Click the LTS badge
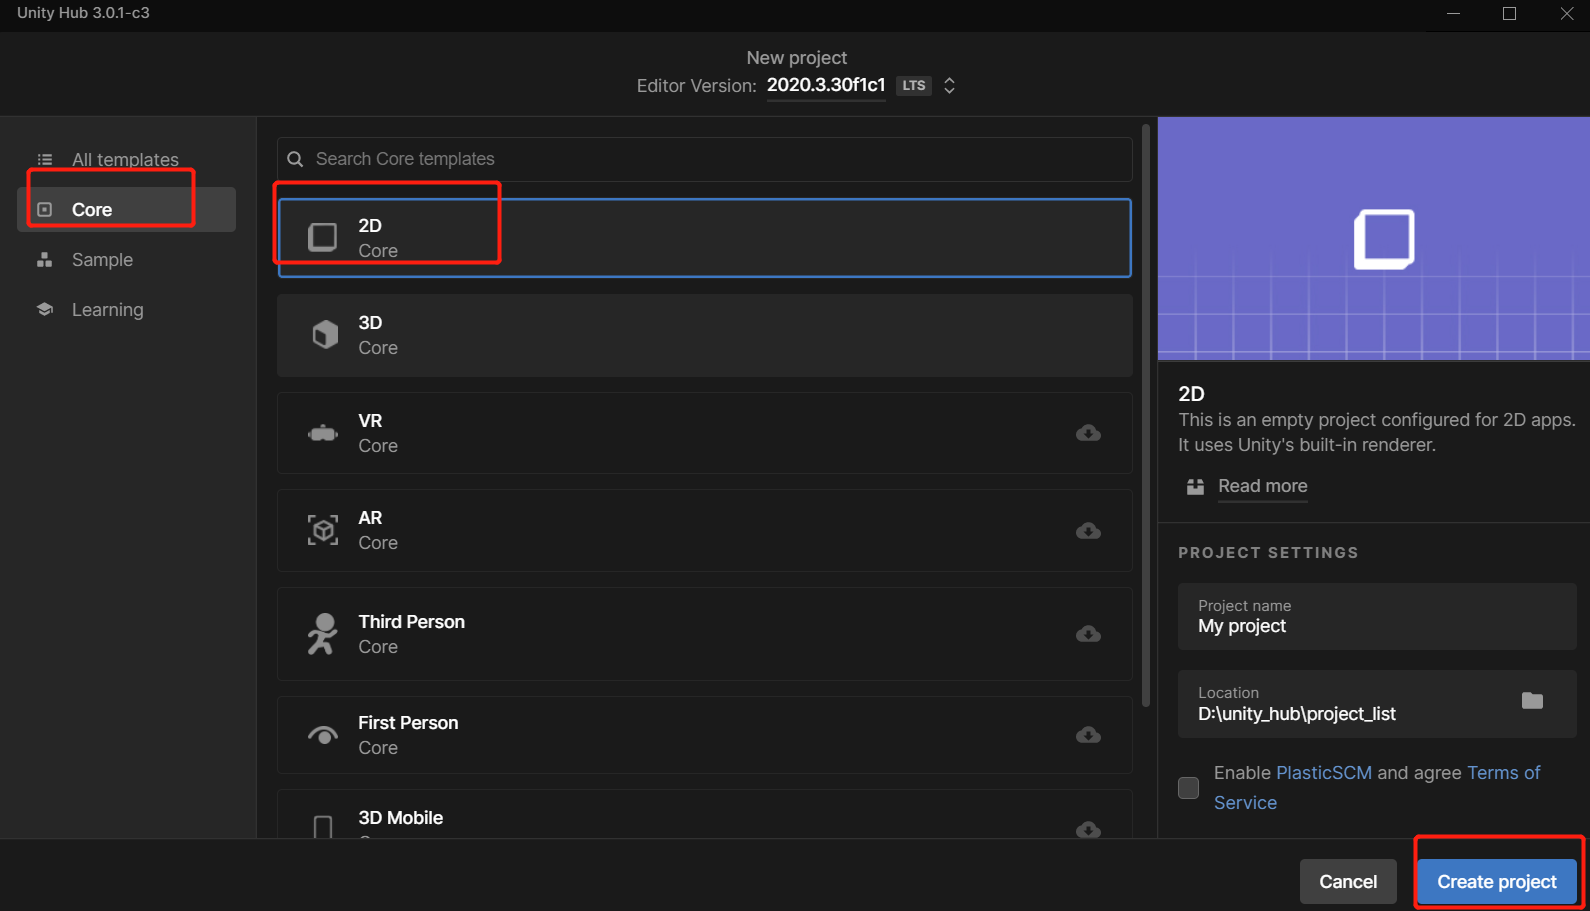Screen dimensions: 1590x911 (x=914, y=86)
